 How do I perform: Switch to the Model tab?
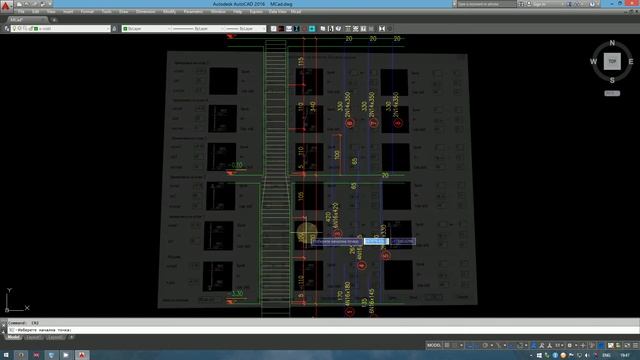pos(13,338)
